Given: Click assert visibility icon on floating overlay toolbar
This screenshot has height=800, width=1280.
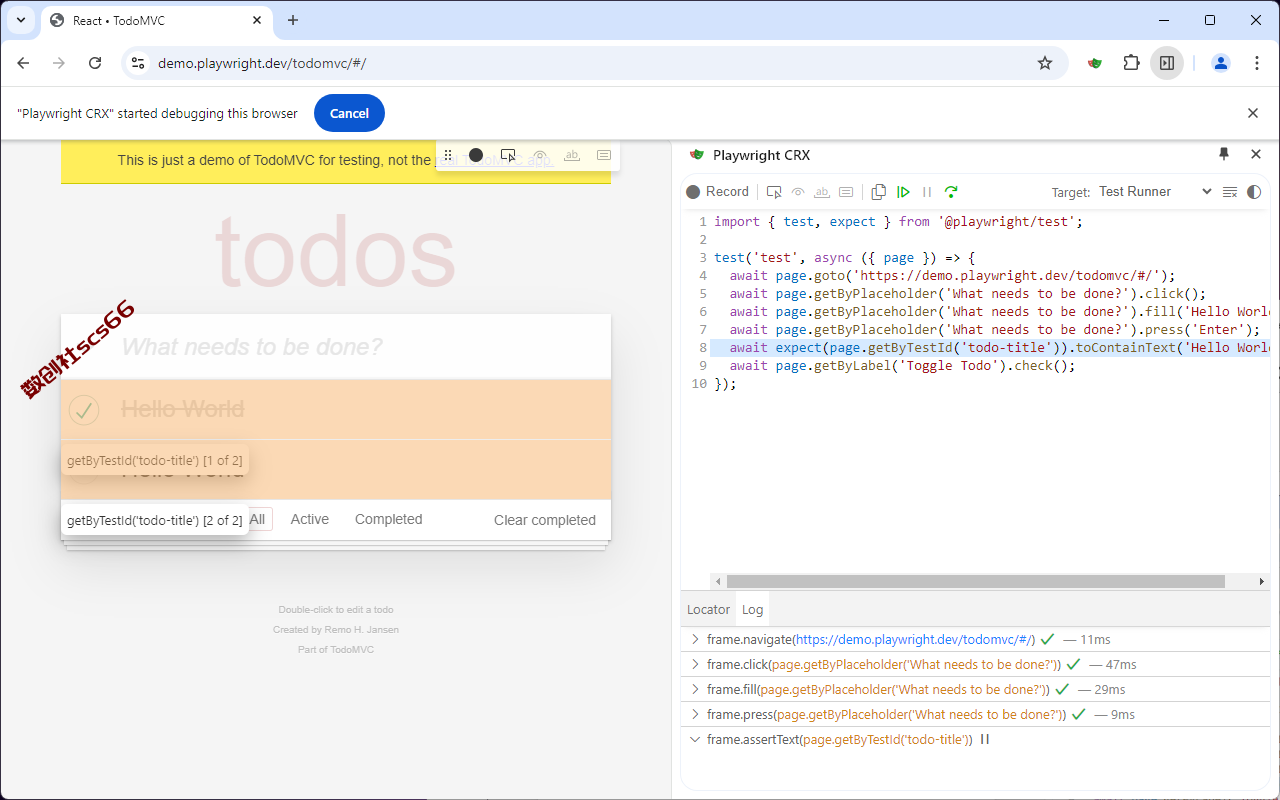Looking at the screenshot, I should 540,155.
